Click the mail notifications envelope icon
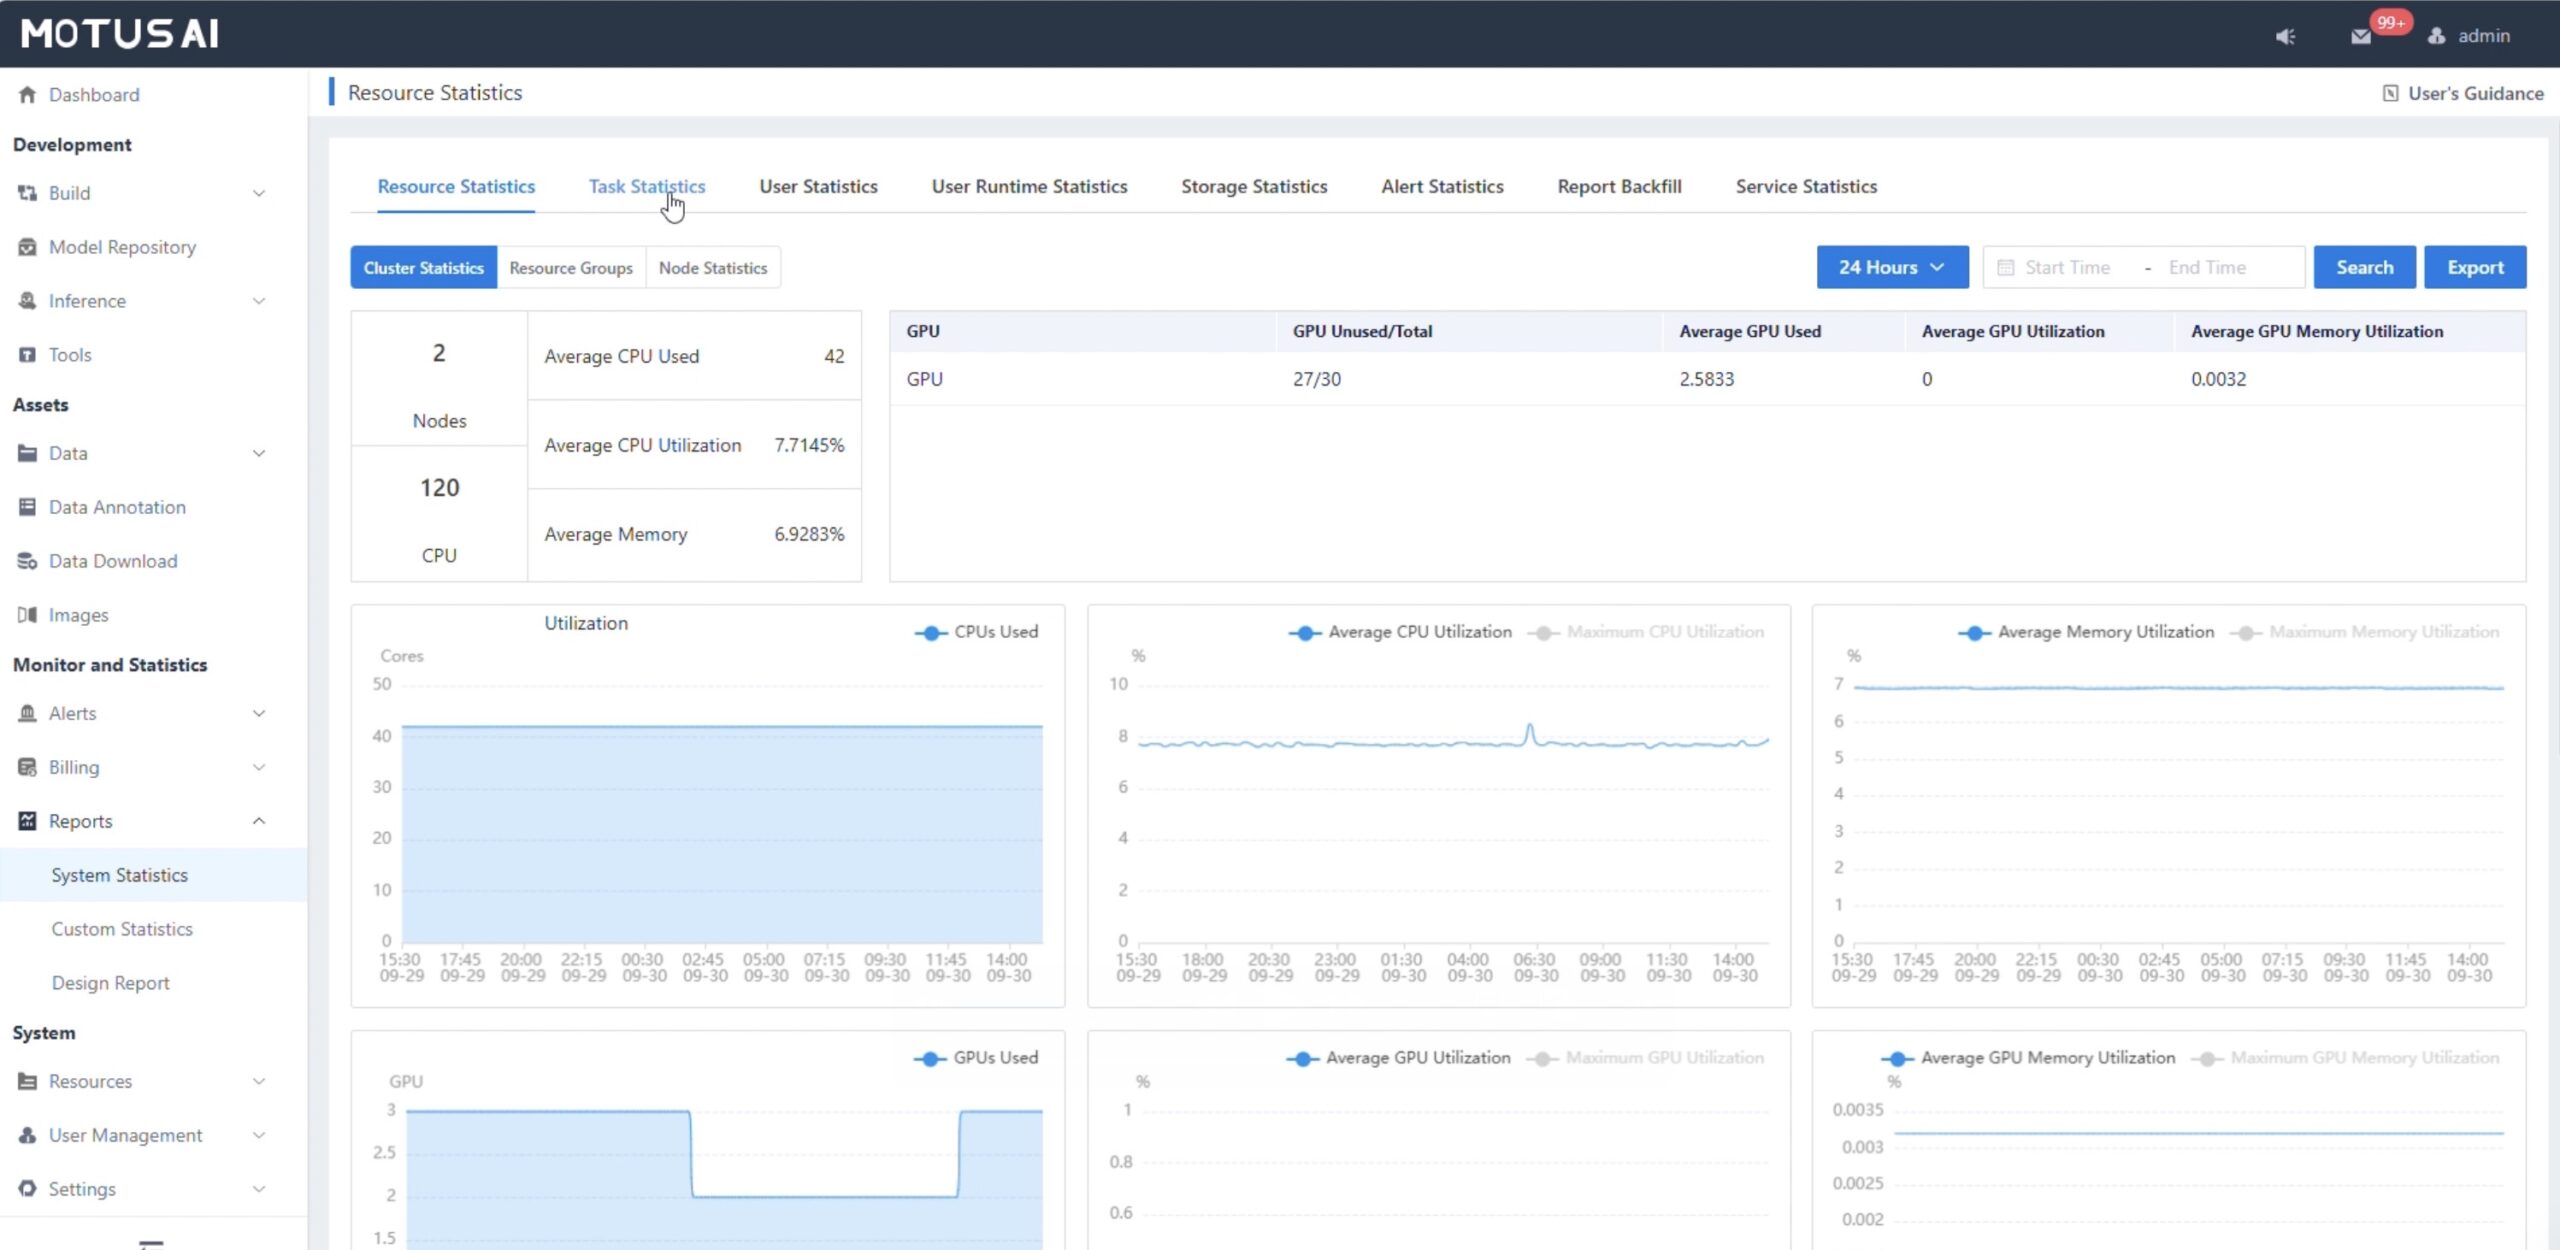2560x1250 pixels. coord(2361,37)
